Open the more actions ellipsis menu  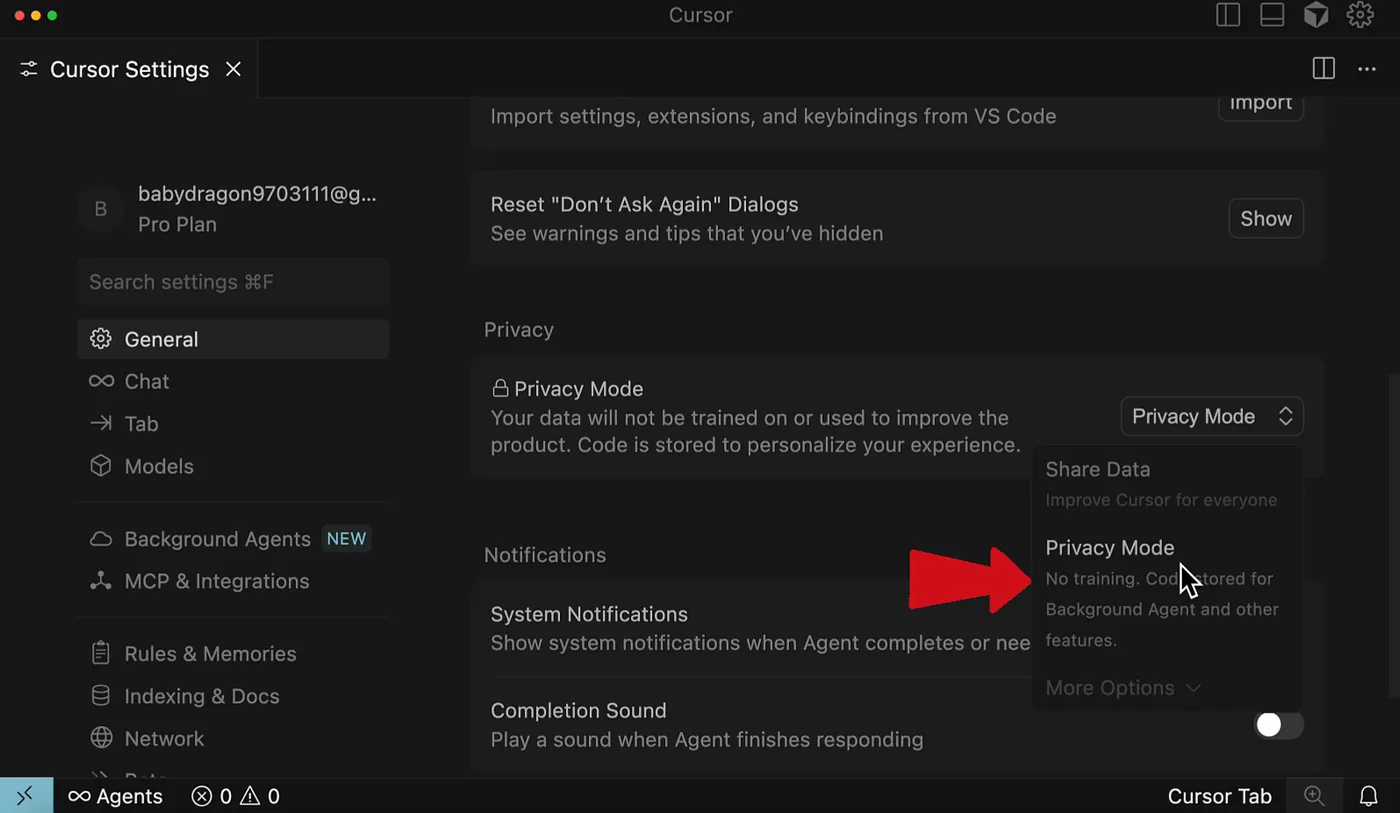click(1367, 69)
